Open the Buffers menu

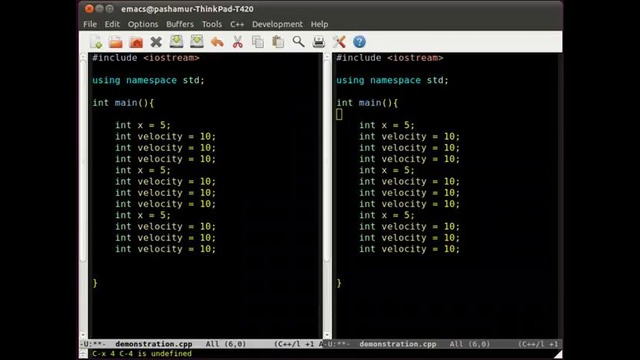pyautogui.click(x=180, y=24)
